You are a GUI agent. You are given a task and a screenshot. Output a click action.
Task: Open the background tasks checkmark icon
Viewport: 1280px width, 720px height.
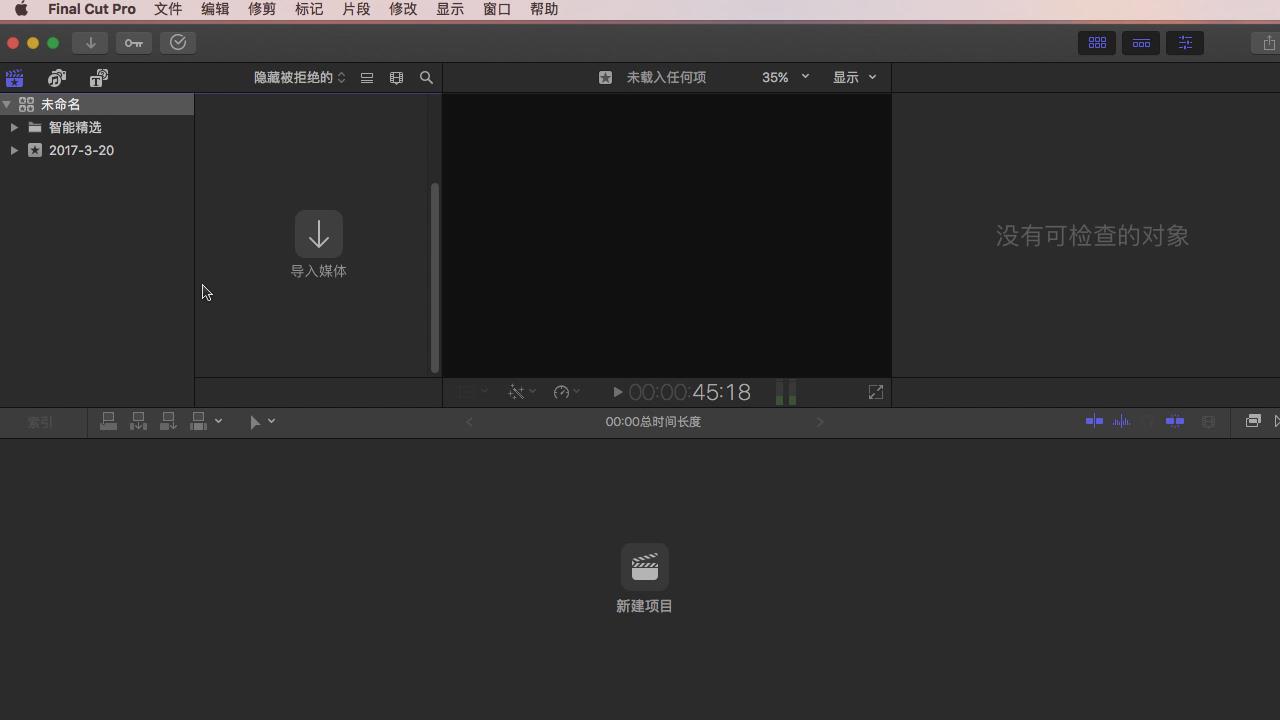pos(178,43)
